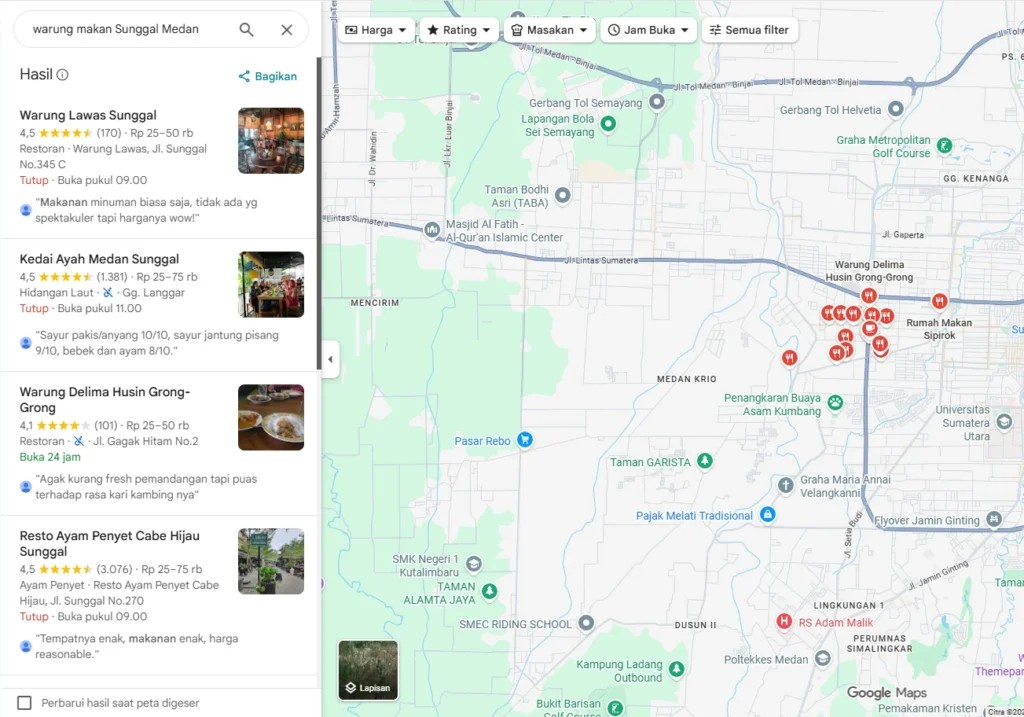Image resolution: width=1024 pixels, height=717 pixels.
Task: Open the Lapisan layers thumbnail
Action: (x=368, y=670)
